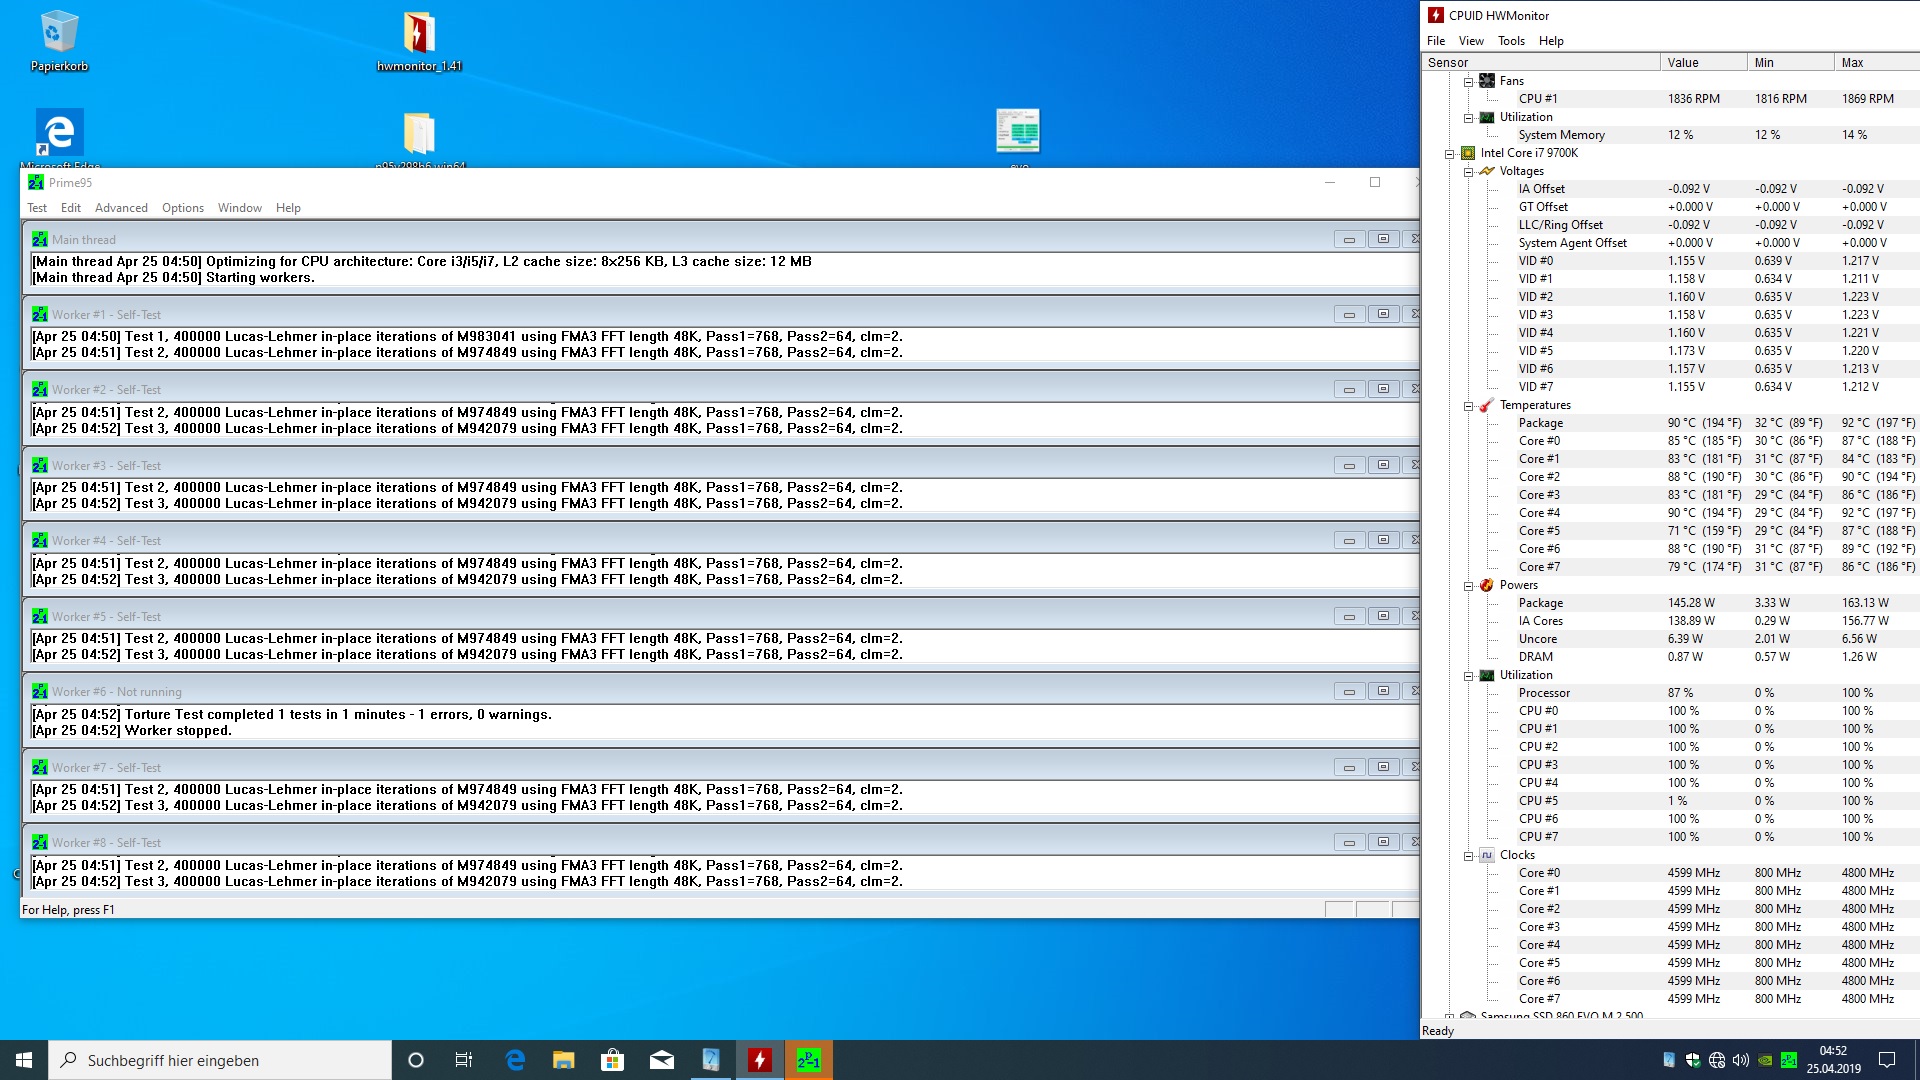Select the LLC/Ring Offset voltage row

click(1670, 225)
